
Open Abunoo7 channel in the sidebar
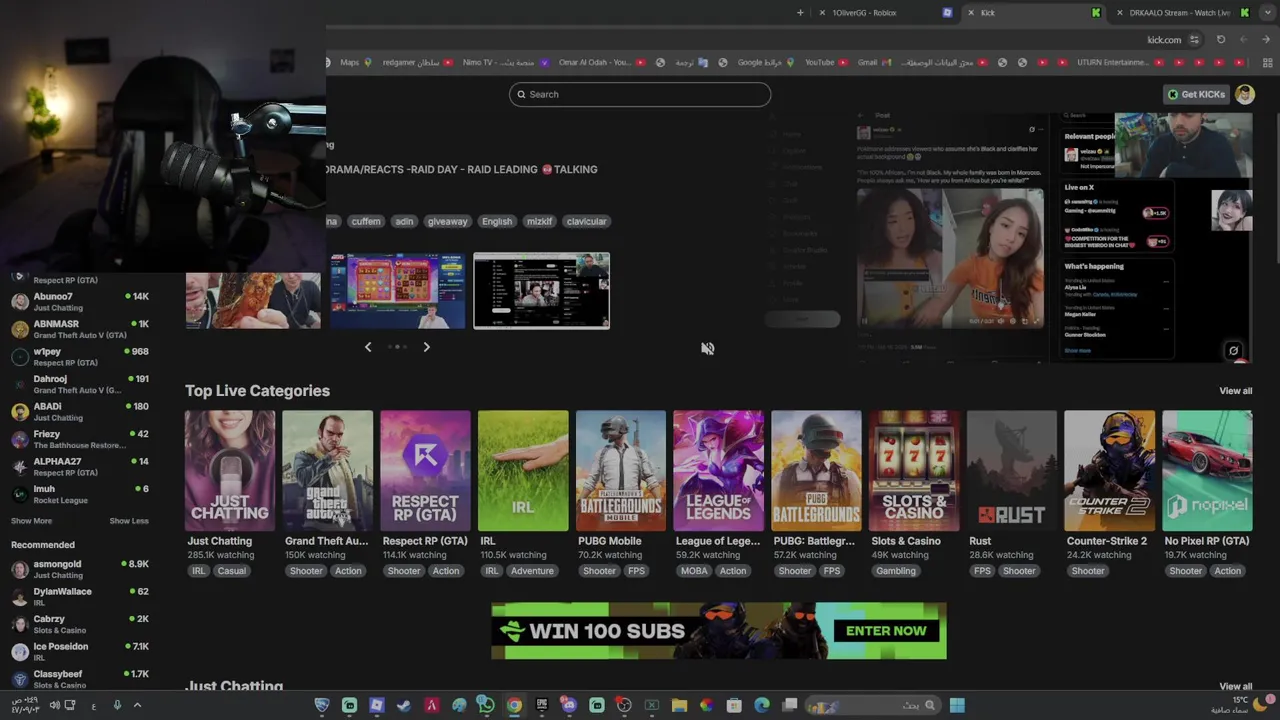pos(80,301)
